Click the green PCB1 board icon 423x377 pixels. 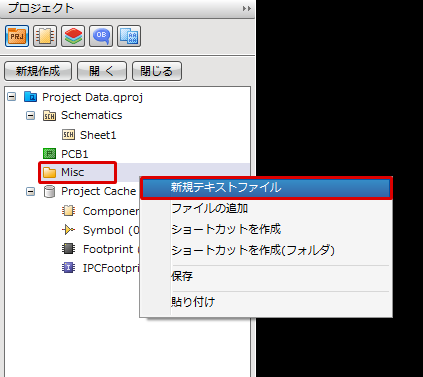click(49, 154)
